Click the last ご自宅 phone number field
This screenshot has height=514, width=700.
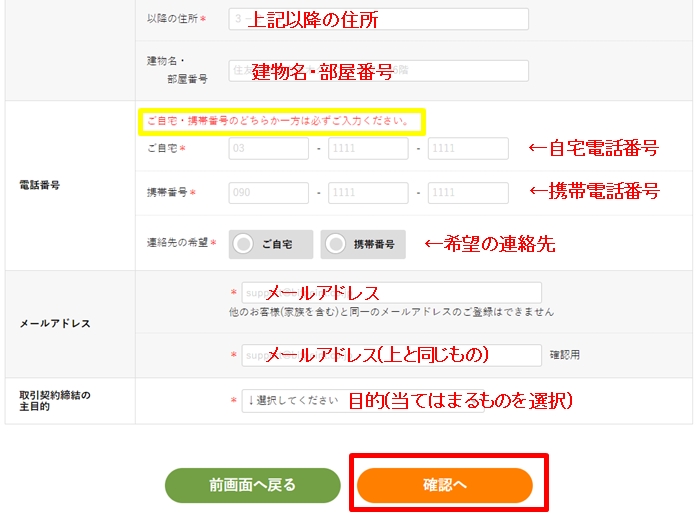point(468,148)
